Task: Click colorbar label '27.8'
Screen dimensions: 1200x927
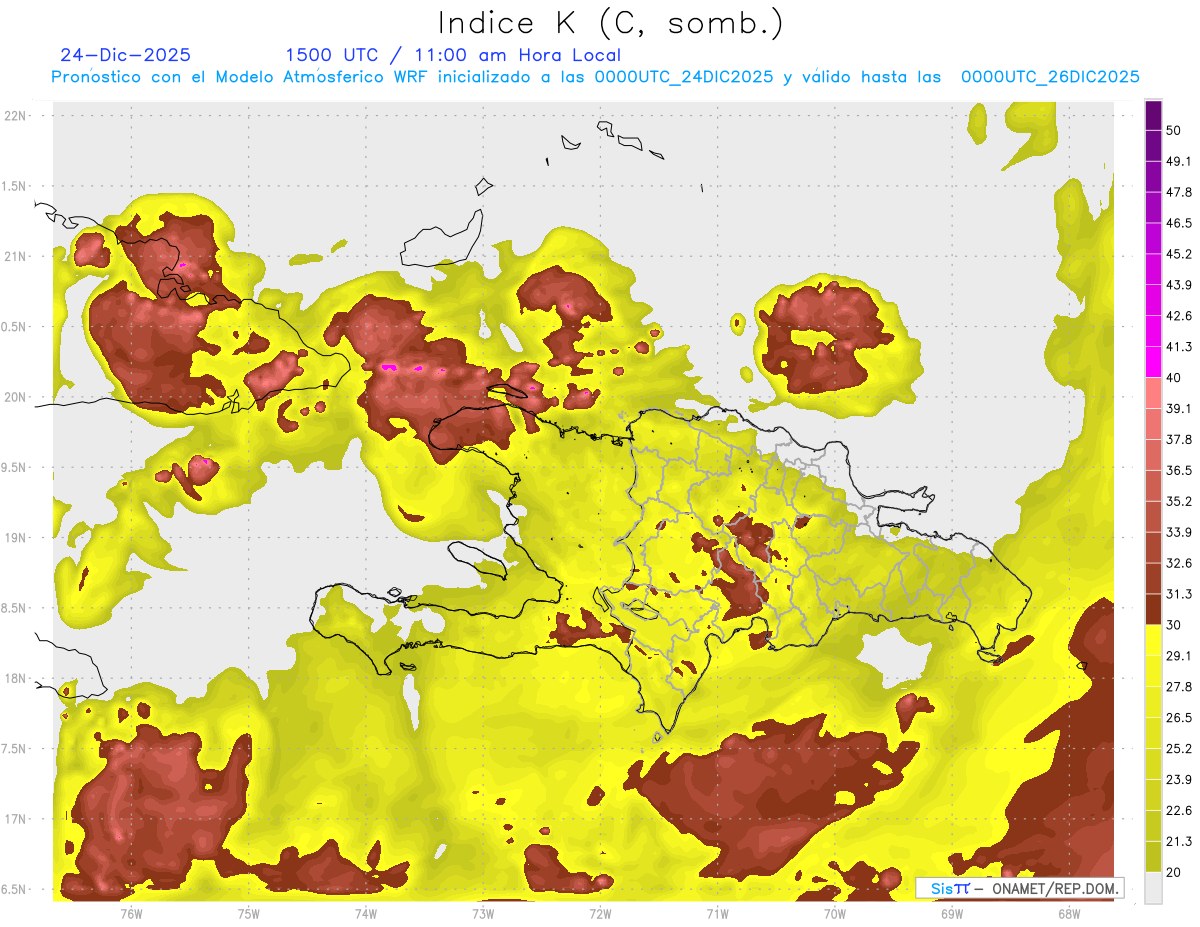Action: click(x=1179, y=687)
